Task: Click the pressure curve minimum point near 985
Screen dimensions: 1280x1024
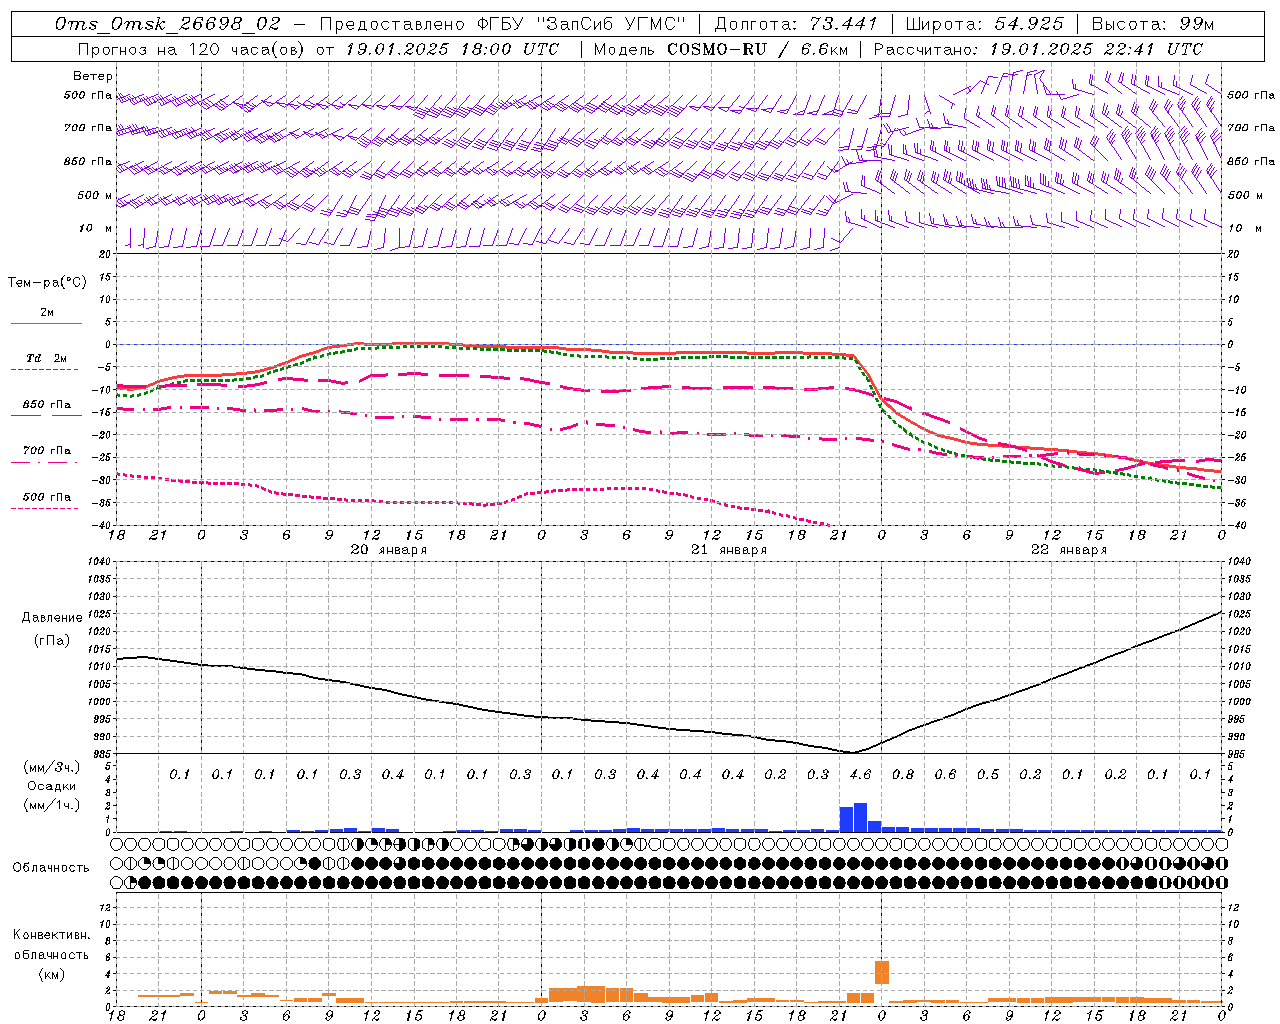Action: coord(853,752)
